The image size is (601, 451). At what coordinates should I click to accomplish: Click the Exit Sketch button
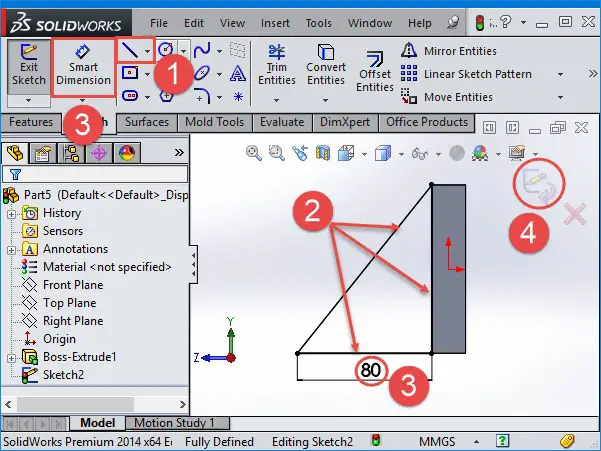[29, 67]
